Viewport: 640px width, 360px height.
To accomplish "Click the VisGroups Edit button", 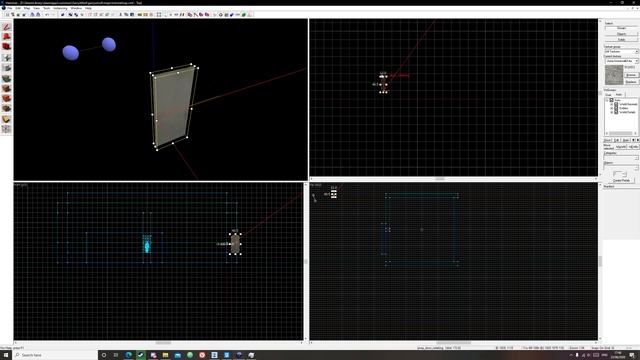I will pos(616,140).
